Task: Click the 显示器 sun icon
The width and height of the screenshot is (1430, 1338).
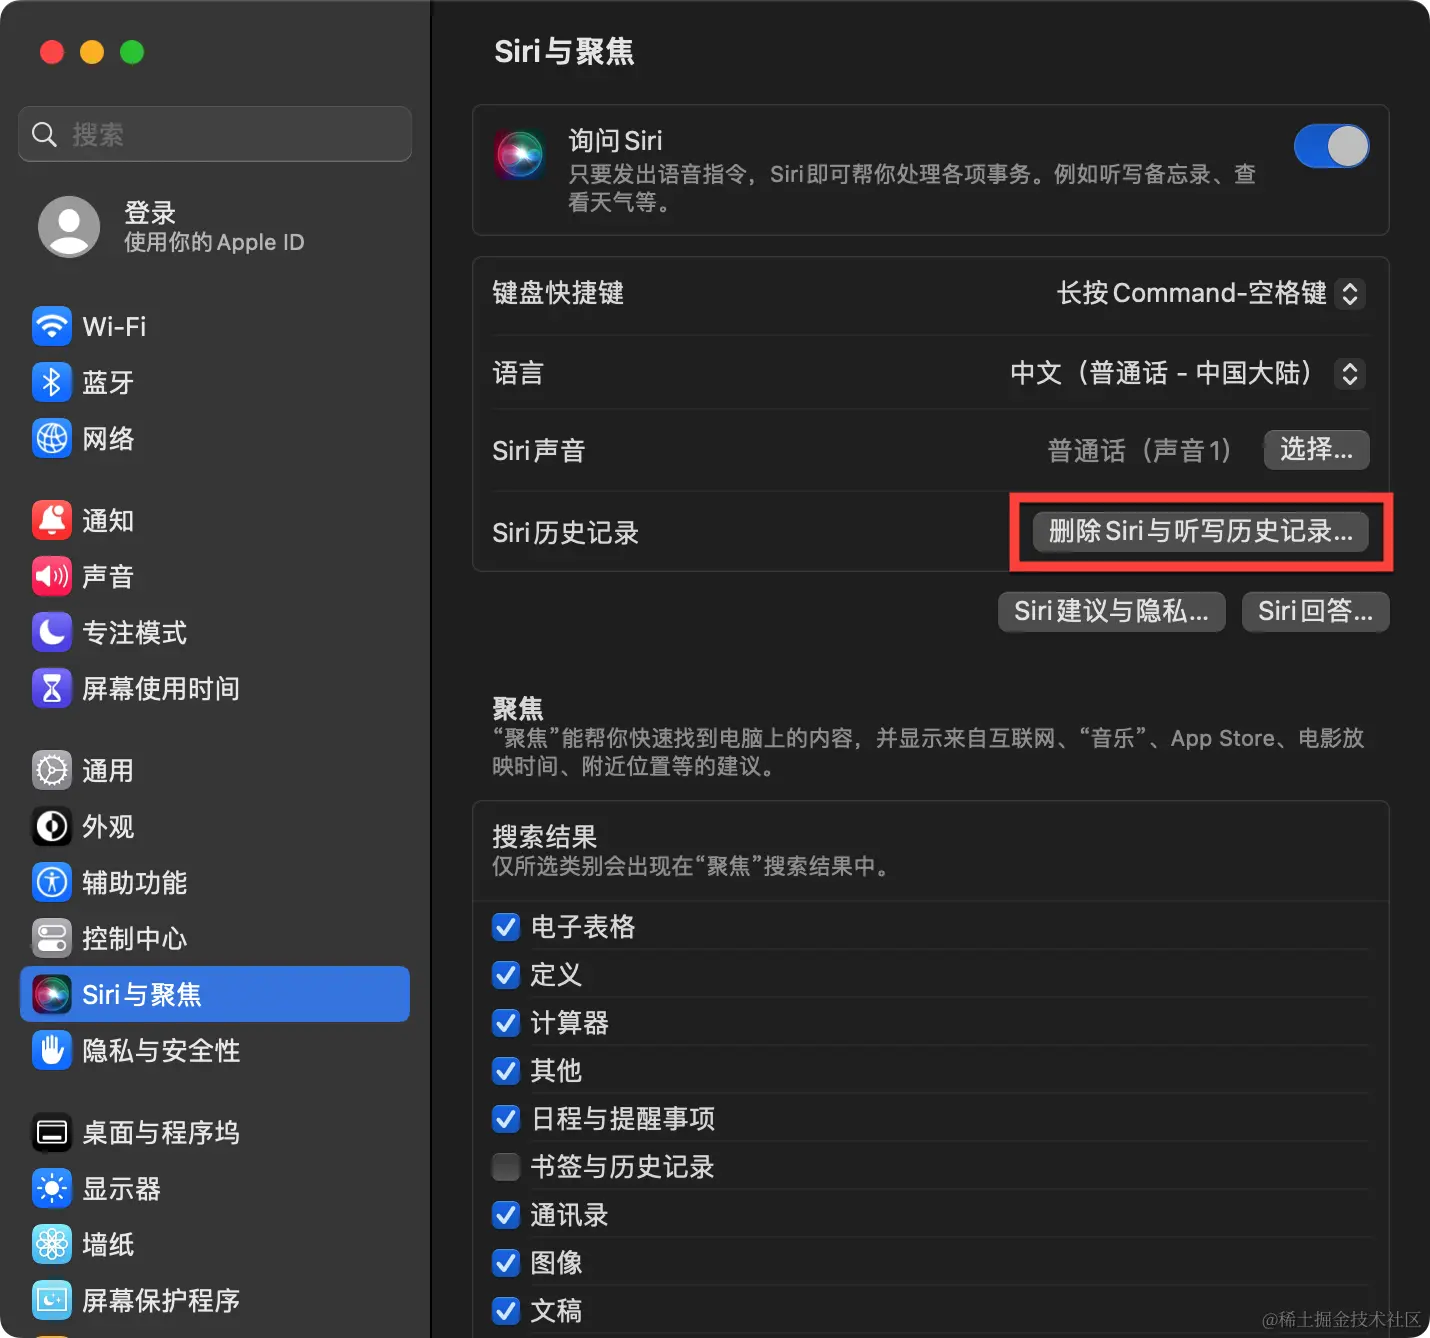Action: tap(52, 1188)
